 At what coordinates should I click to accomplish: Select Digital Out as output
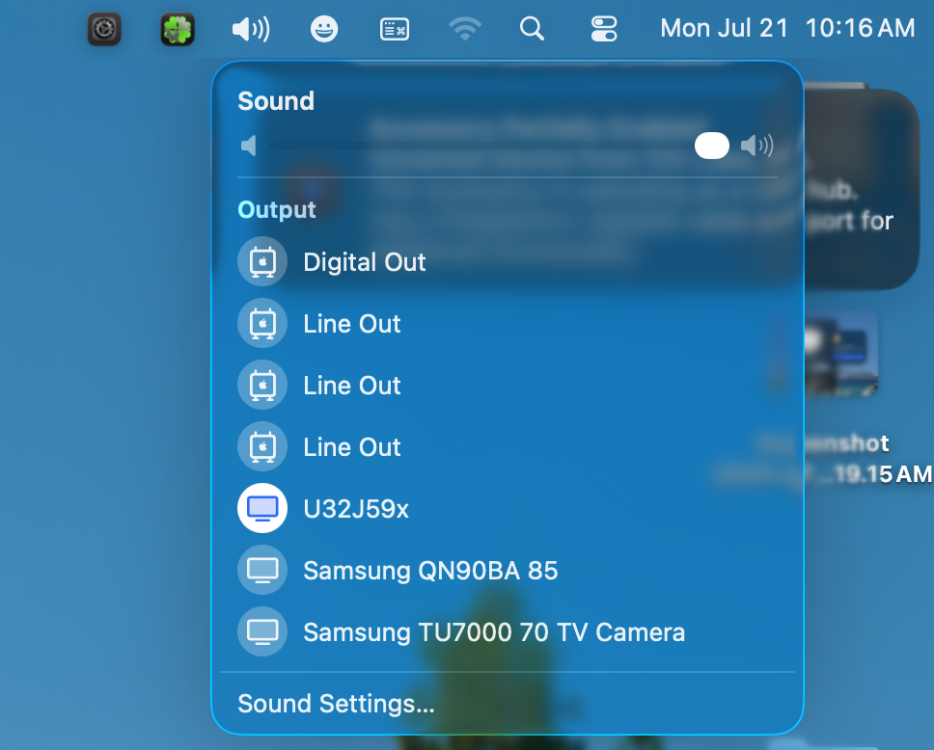pyautogui.click(x=507, y=262)
